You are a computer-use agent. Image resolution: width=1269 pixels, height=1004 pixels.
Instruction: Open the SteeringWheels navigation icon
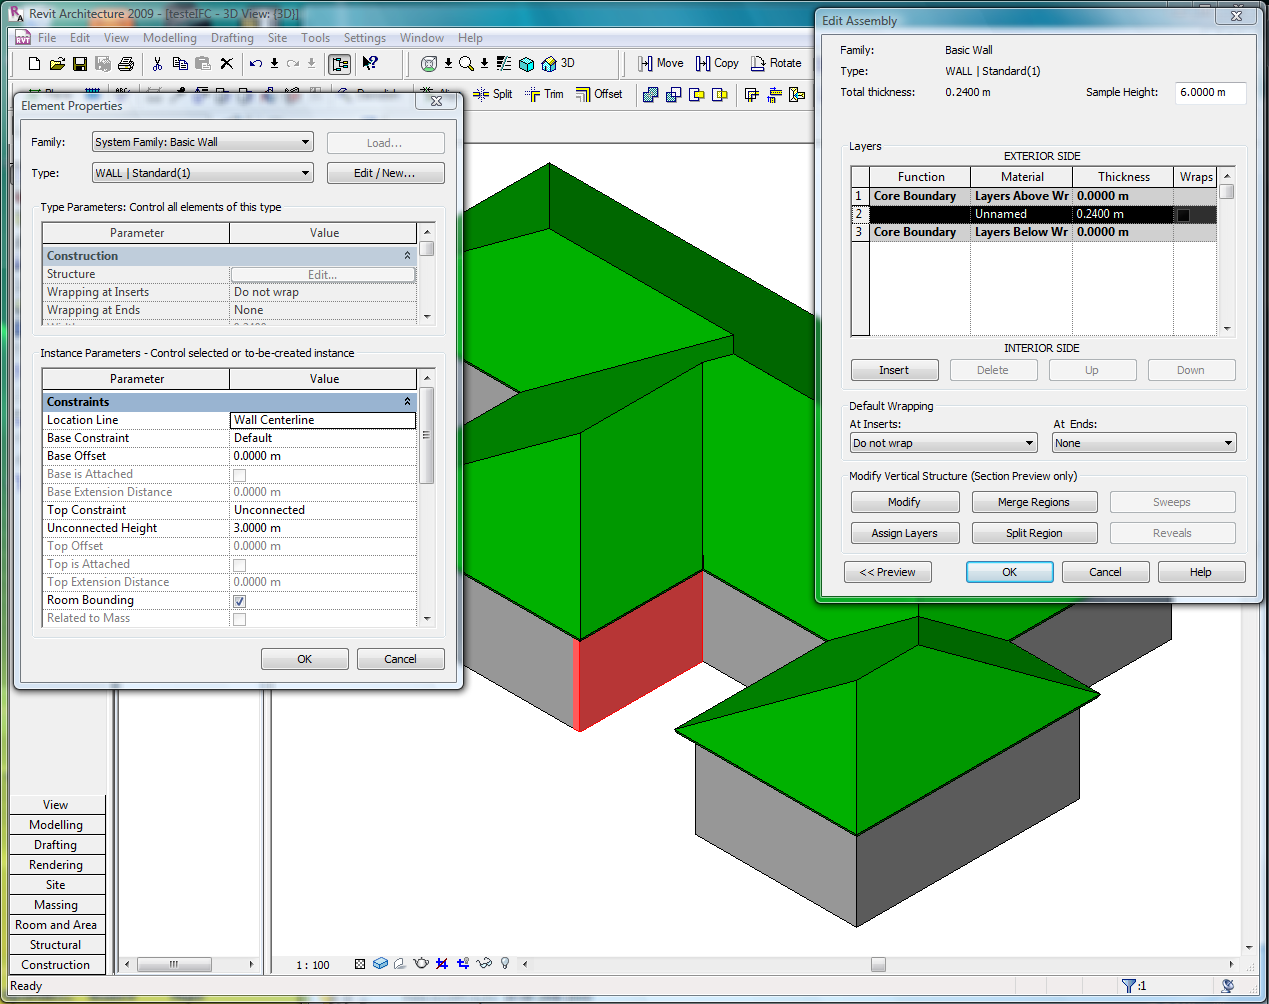click(429, 63)
